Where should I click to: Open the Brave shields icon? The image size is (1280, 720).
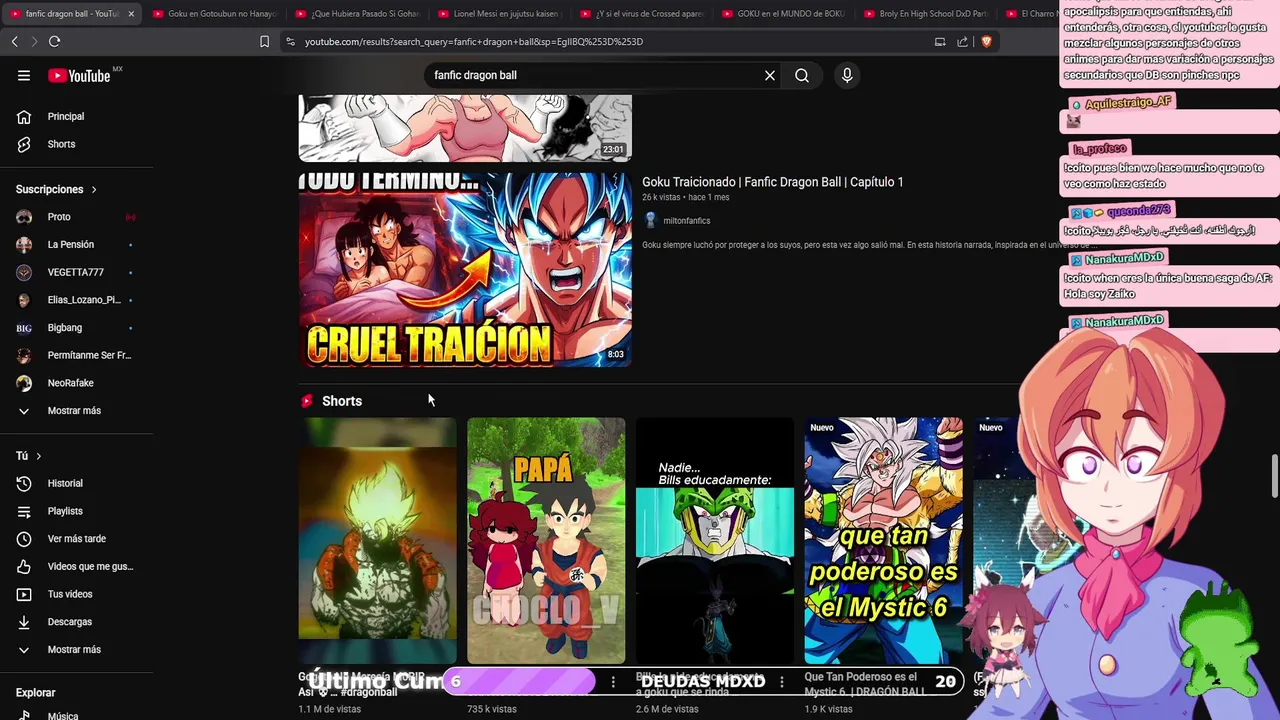tap(986, 41)
